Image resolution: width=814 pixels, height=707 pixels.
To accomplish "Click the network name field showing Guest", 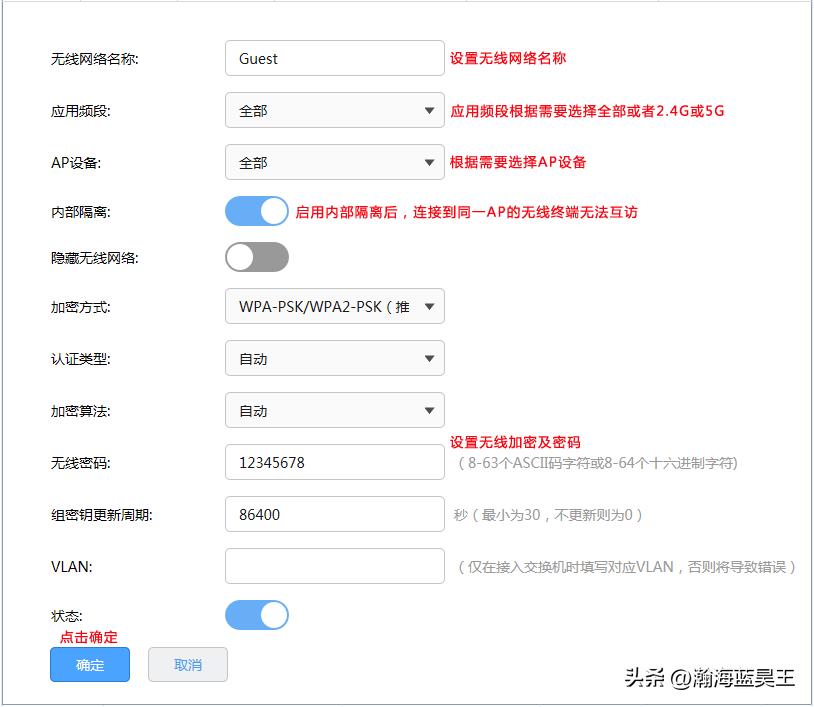I will pos(335,58).
